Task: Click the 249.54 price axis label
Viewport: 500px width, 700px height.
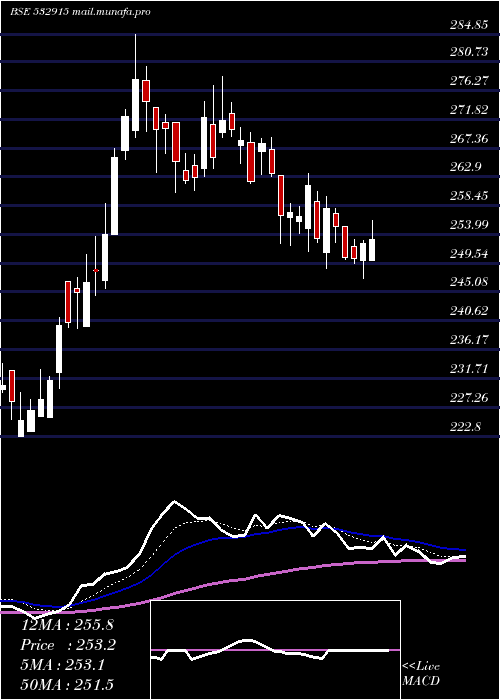Action: (x=469, y=254)
